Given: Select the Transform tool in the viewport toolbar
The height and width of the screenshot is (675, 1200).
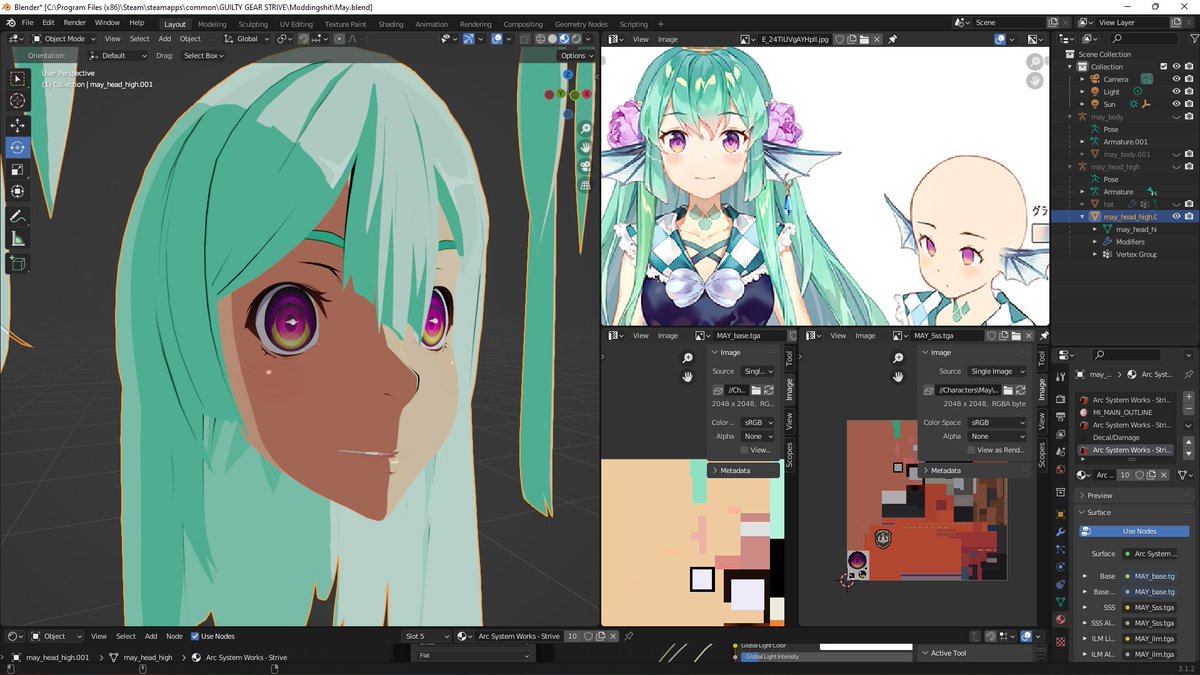Looking at the screenshot, I should [18, 191].
